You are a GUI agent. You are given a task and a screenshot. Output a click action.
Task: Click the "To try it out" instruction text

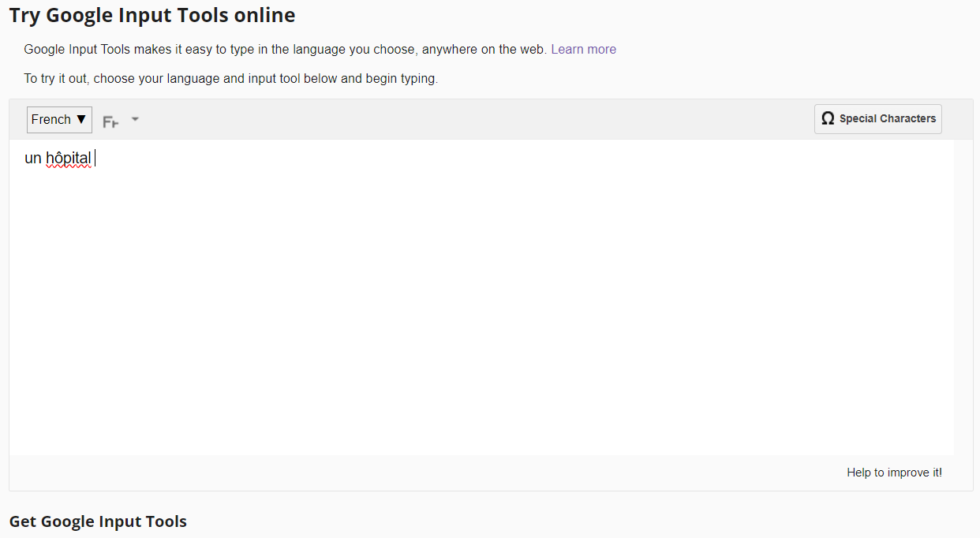230,78
